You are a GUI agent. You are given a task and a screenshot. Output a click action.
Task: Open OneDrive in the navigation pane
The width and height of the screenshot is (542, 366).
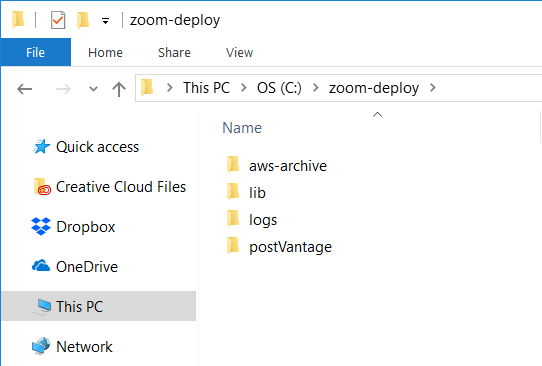[75, 267]
